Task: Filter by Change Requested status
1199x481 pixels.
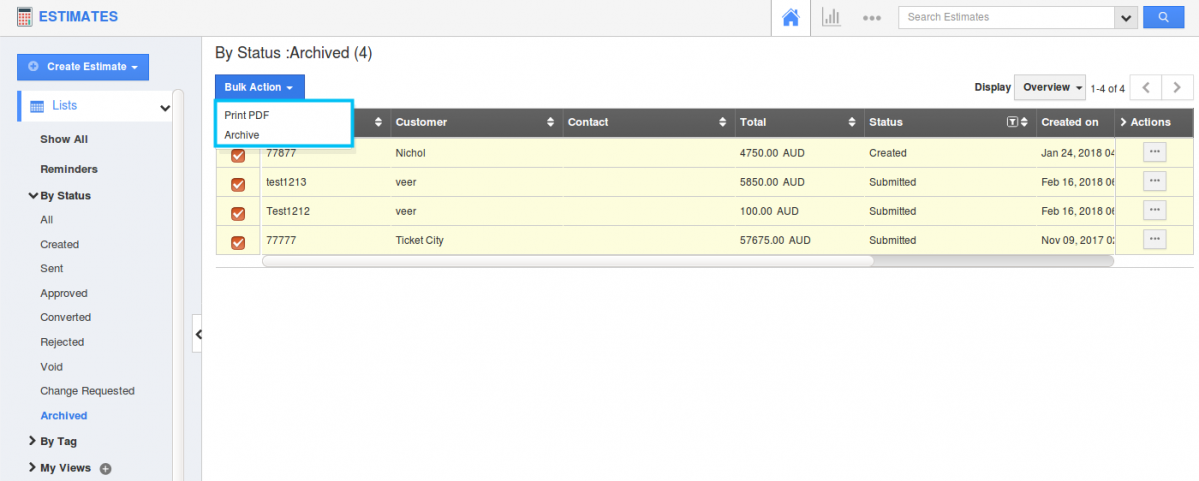Action: pos(87,391)
